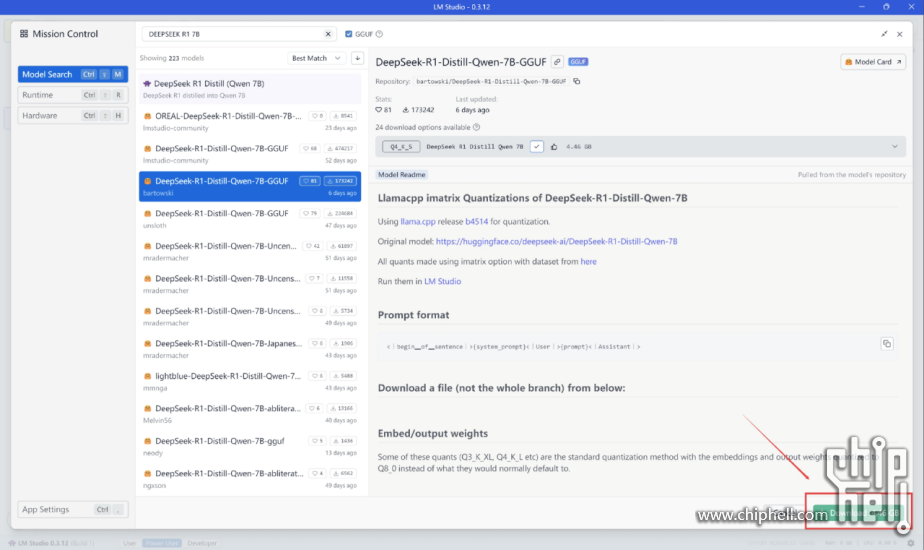Switch to Developer mode in status bar
This screenshot has width=924, height=550.
pos(202,543)
